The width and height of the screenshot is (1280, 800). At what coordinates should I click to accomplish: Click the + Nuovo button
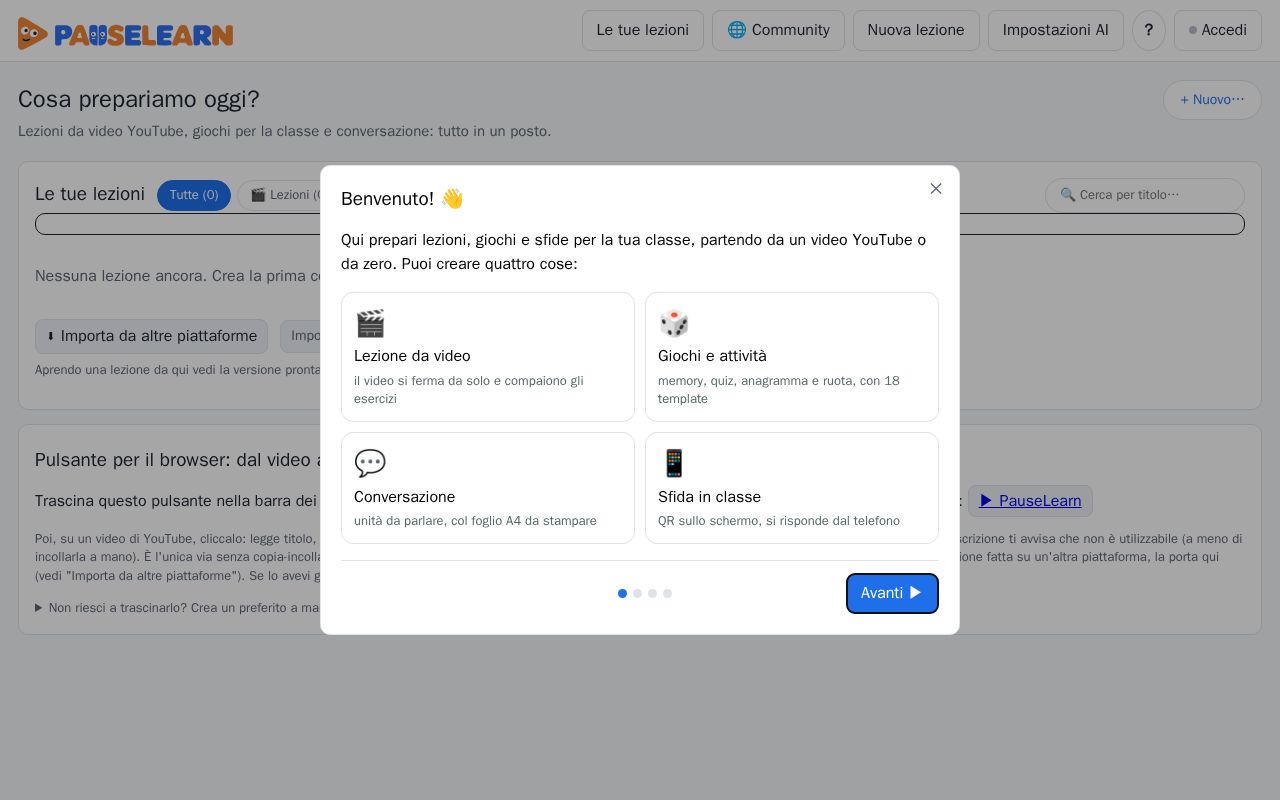pyautogui.click(x=1212, y=100)
